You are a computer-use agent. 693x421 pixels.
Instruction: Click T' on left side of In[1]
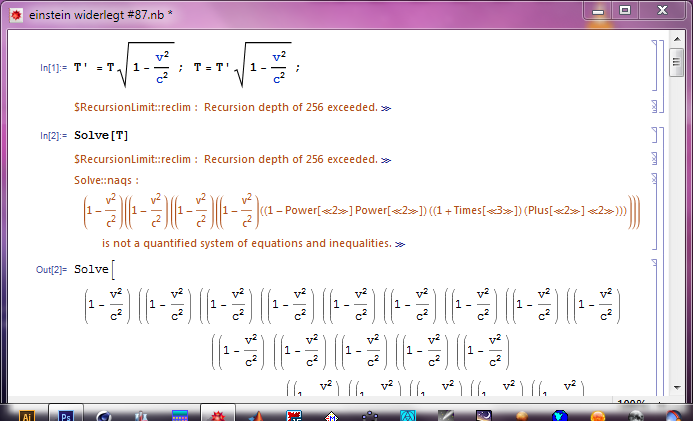pos(80,68)
